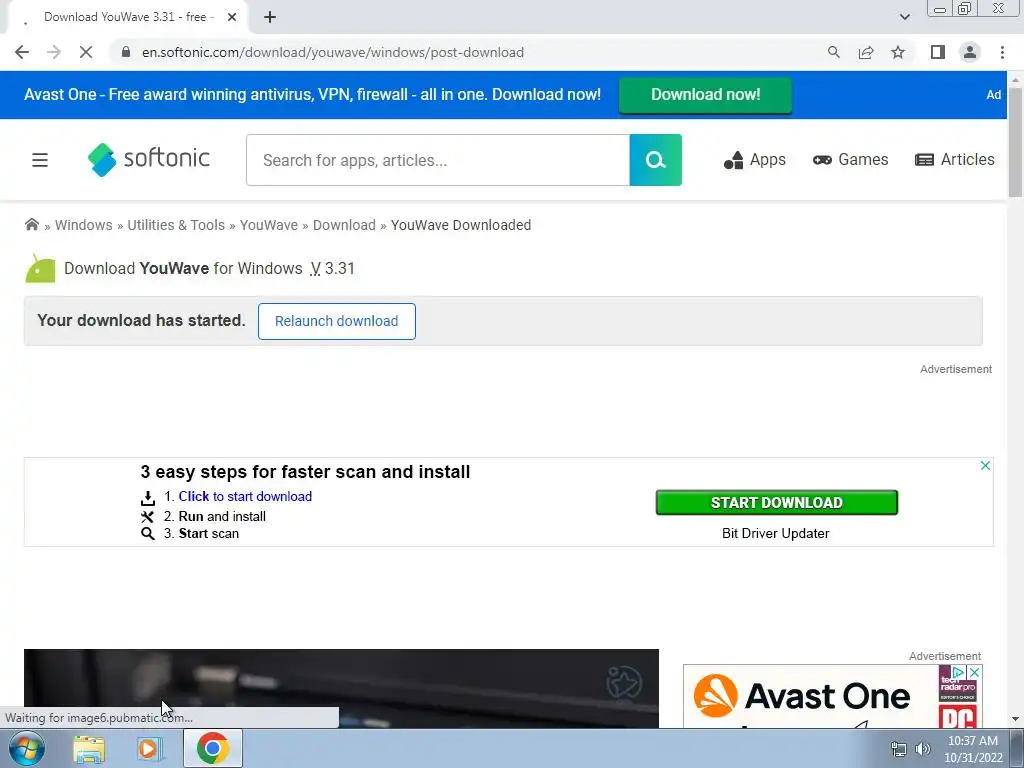Click 'YouWave Downloaded' breadcrumb text
Viewport: 1024px width, 768px height.
[x=460, y=225]
